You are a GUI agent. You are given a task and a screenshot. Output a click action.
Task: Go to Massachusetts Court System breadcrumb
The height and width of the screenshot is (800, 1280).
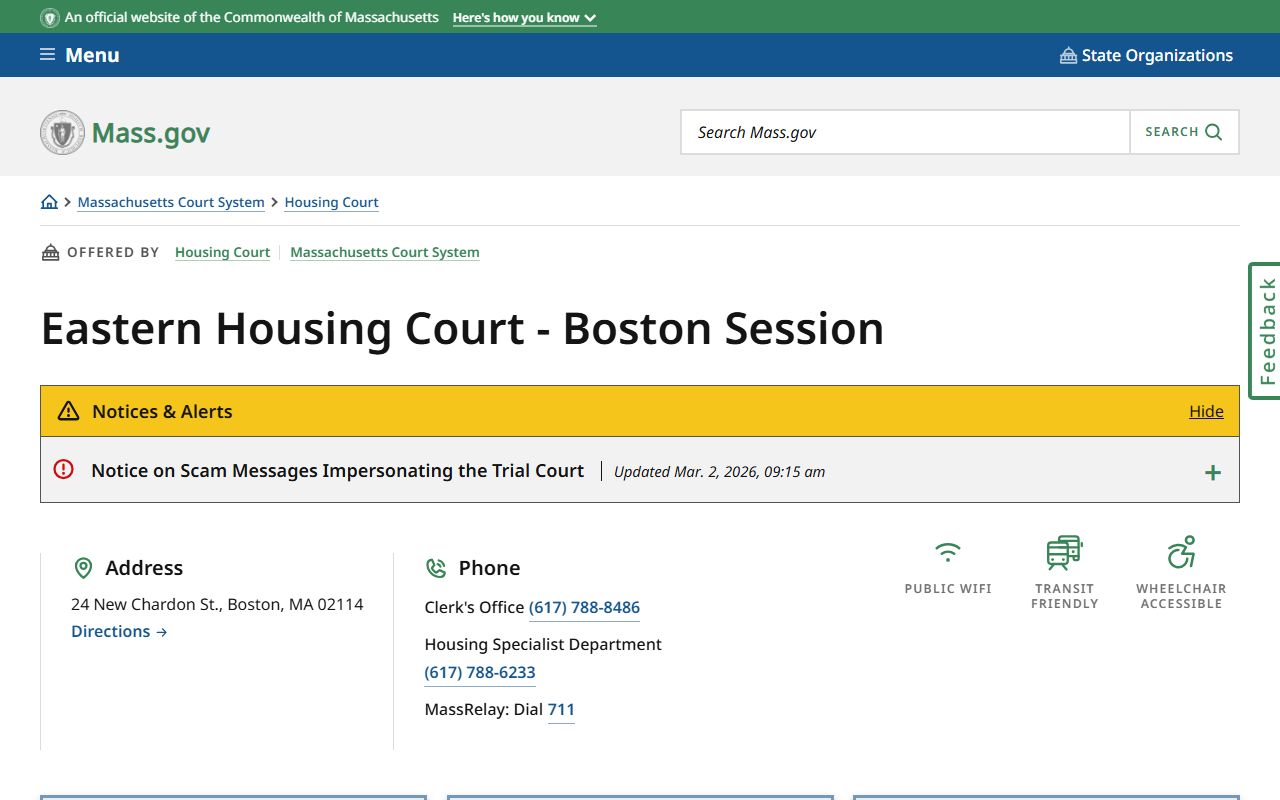[x=171, y=202]
